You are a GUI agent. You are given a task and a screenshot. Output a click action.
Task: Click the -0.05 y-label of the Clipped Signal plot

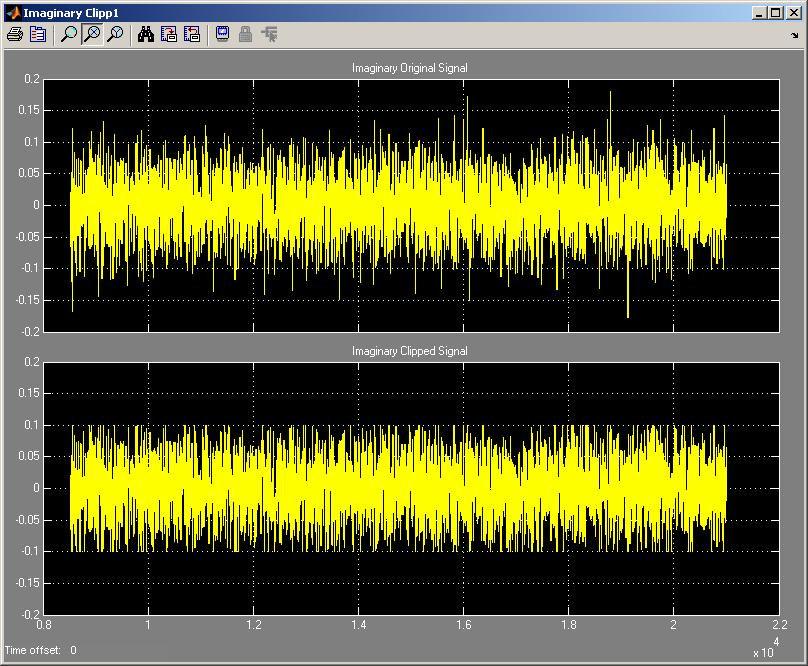[x=28, y=520]
